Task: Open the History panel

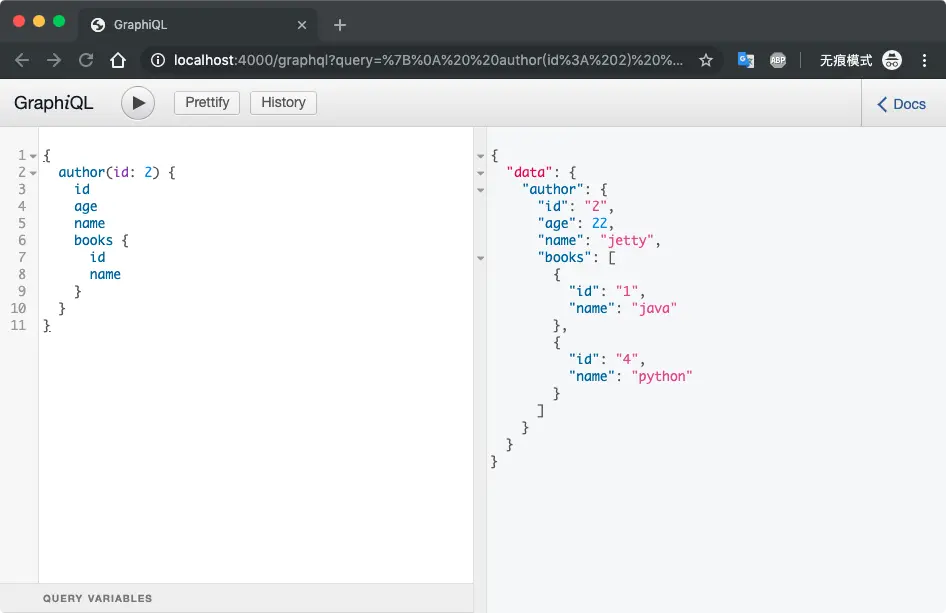Action: (x=283, y=103)
